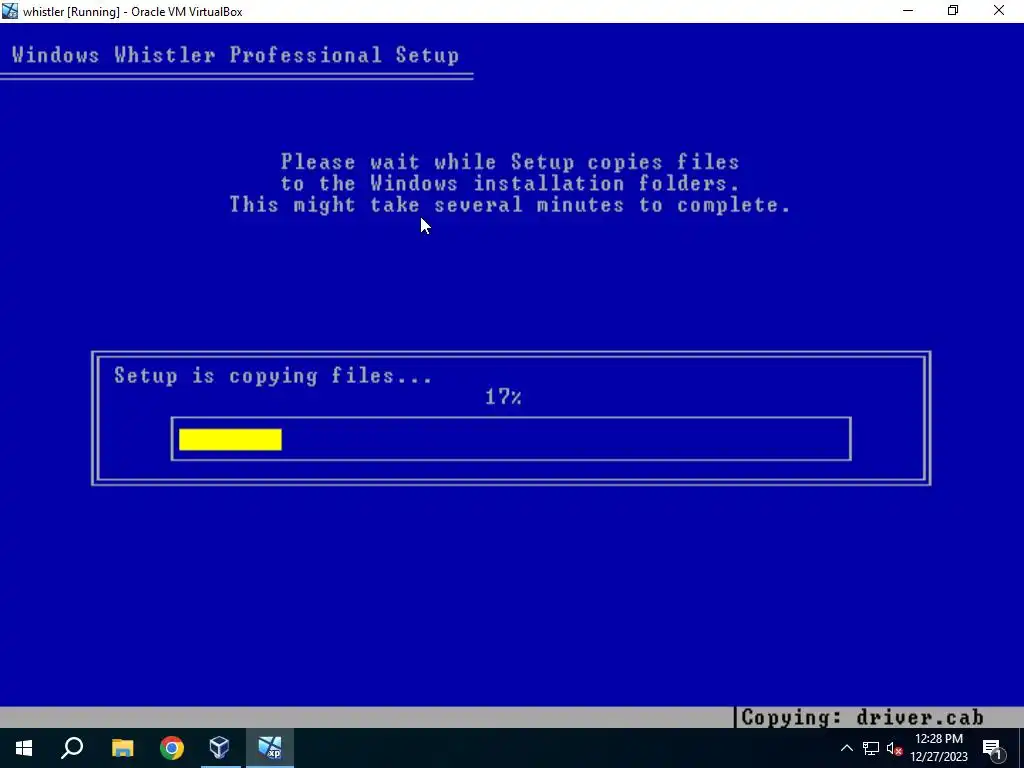This screenshot has width=1024, height=768.
Task: Minimize the whistler VirtualBox window
Action: [908, 11]
